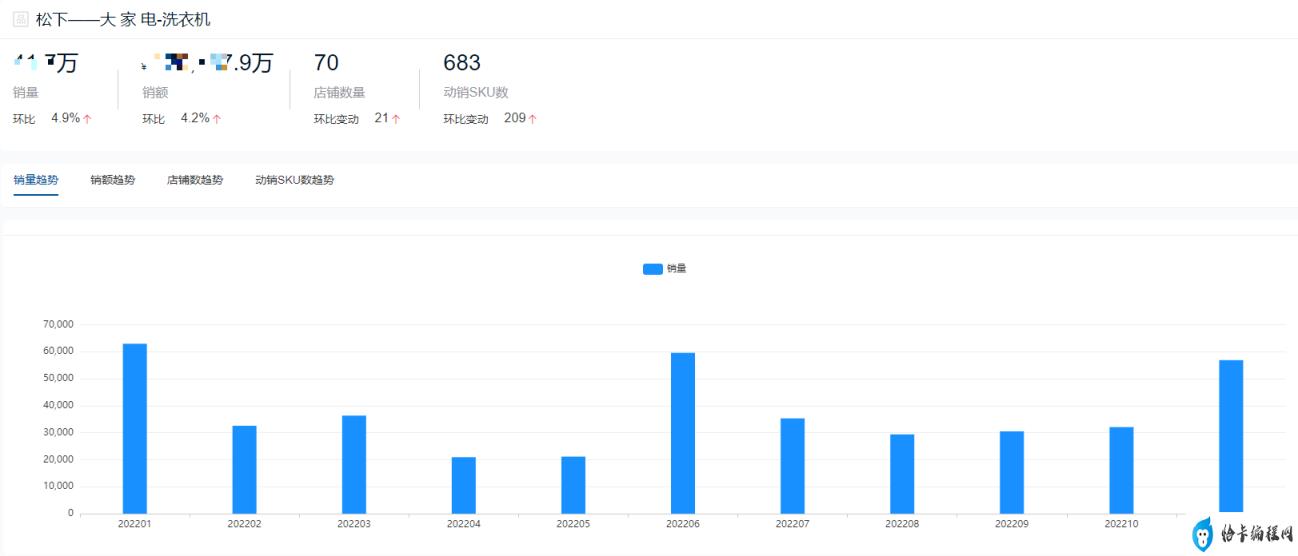Image resolution: width=1298 pixels, height=556 pixels.
Task: Click the up arrow beside 环比变动 209
Action: pyautogui.click(x=533, y=118)
